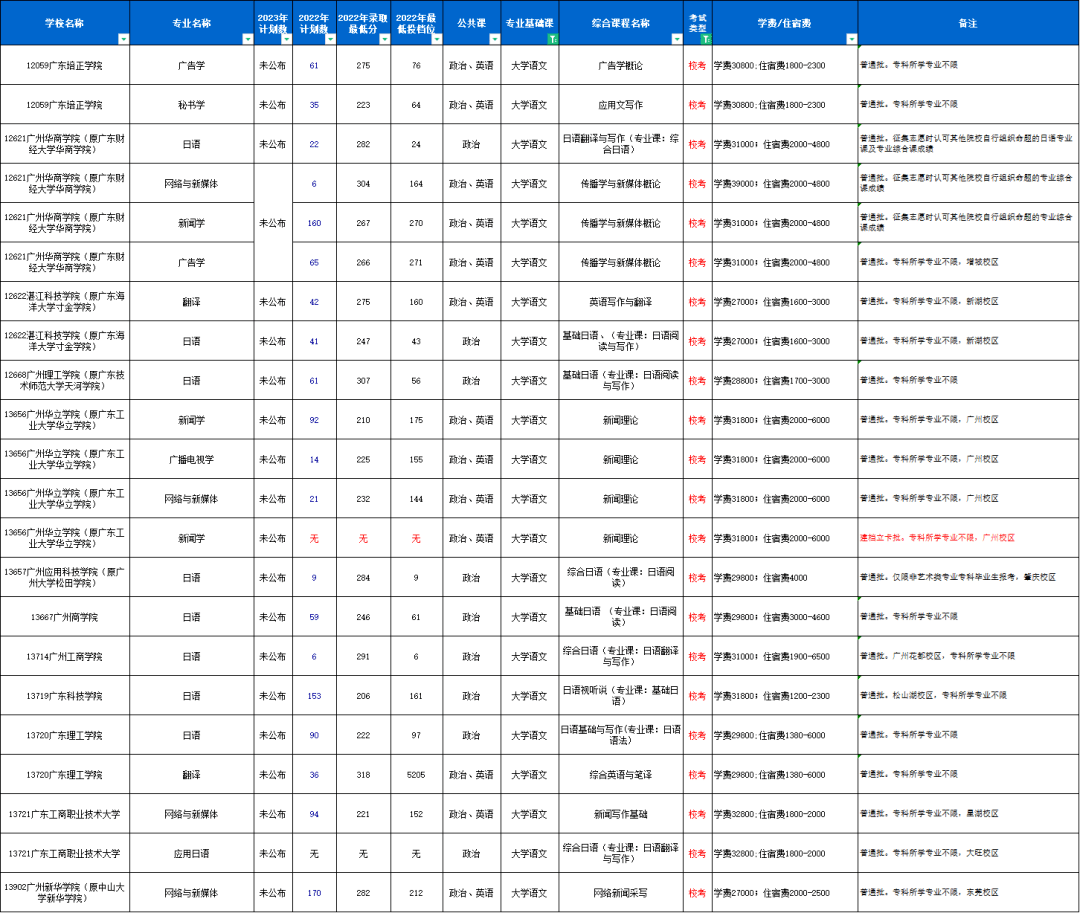Screen dimensions: 1080x913
Task: Select the red remark about 独立立卡批
Action: [x=968, y=538]
